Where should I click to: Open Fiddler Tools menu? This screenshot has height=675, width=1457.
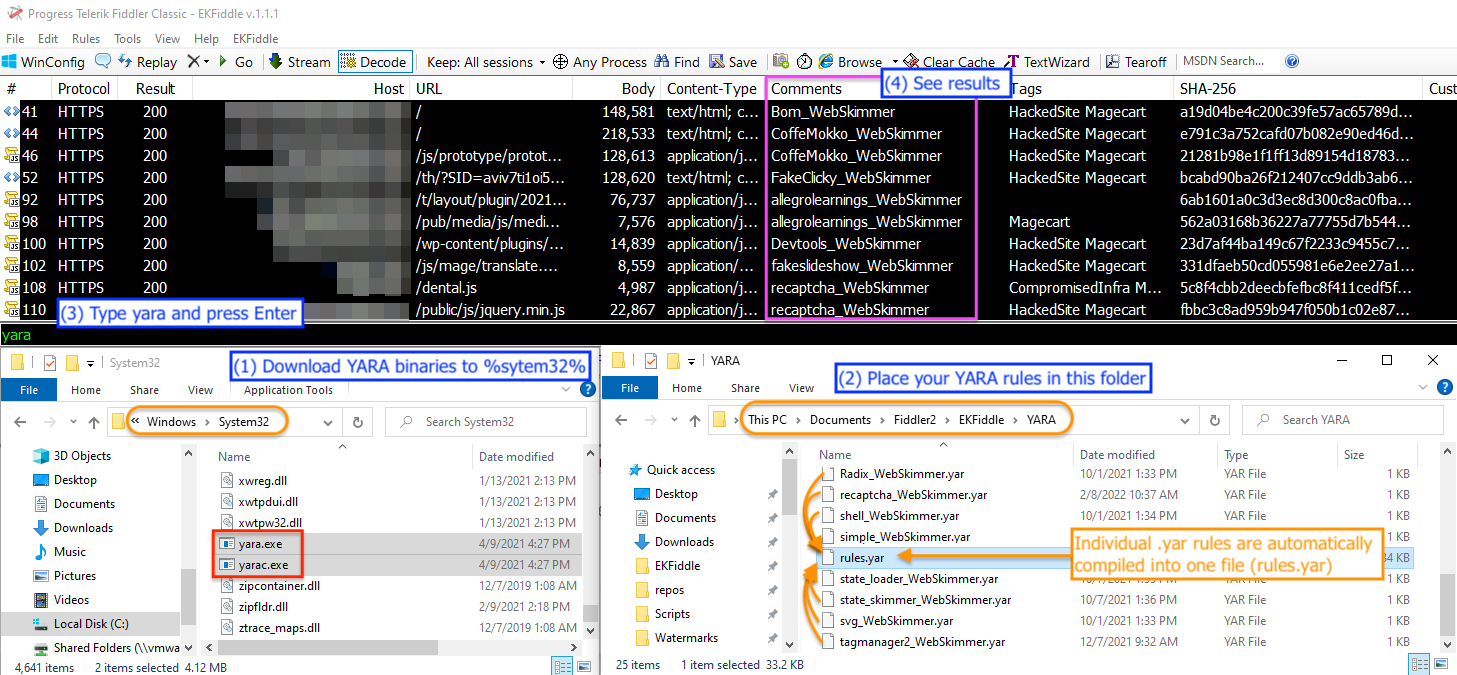click(128, 39)
